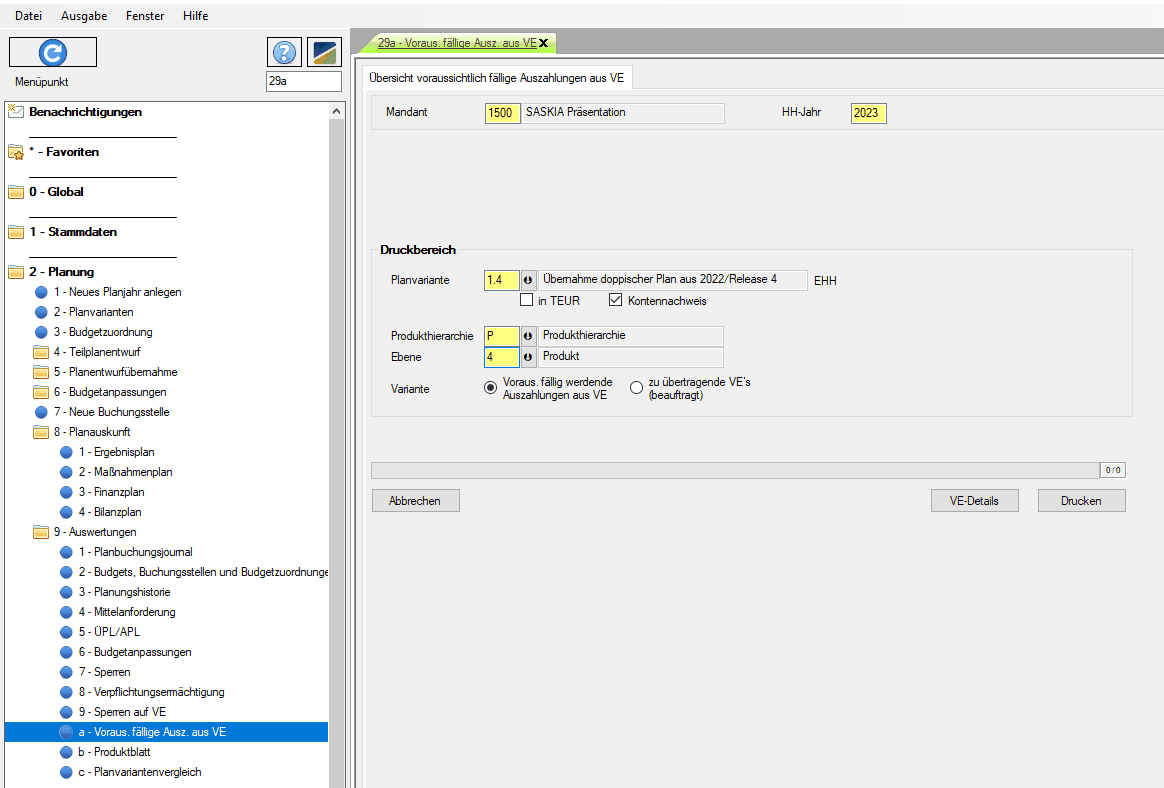Open help via question mark icon
This screenshot has width=1164, height=788.
(x=284, y=53)
